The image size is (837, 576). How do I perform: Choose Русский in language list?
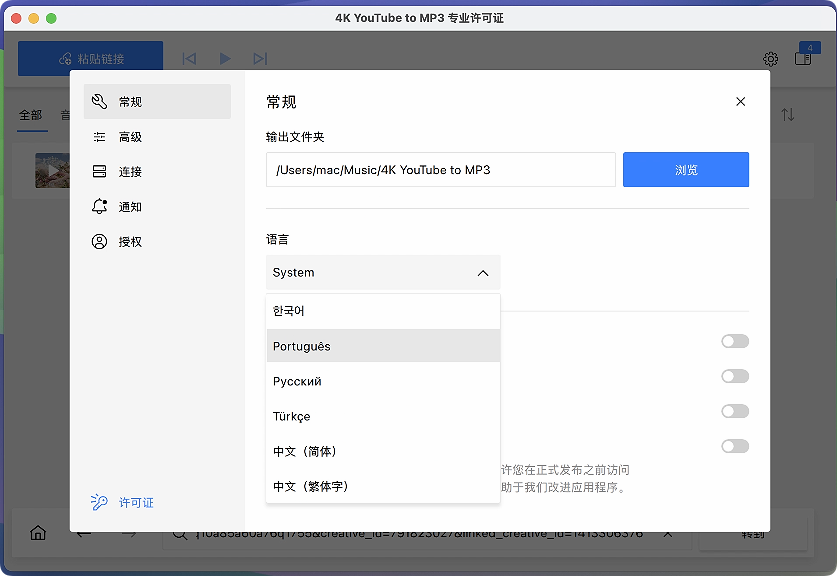pos(383,381)
